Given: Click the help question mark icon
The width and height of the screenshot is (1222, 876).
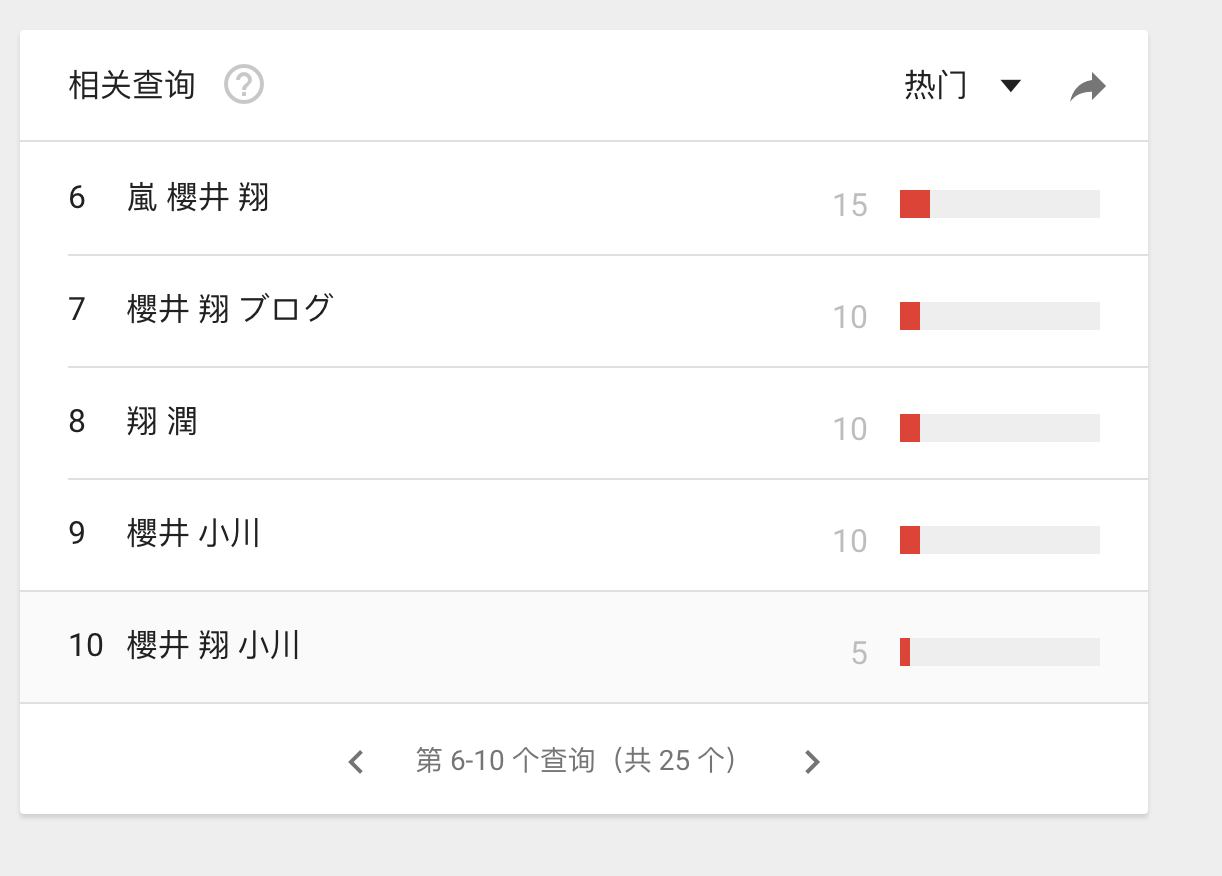Looking at the screenshot, I should click(x=244, y=85).
